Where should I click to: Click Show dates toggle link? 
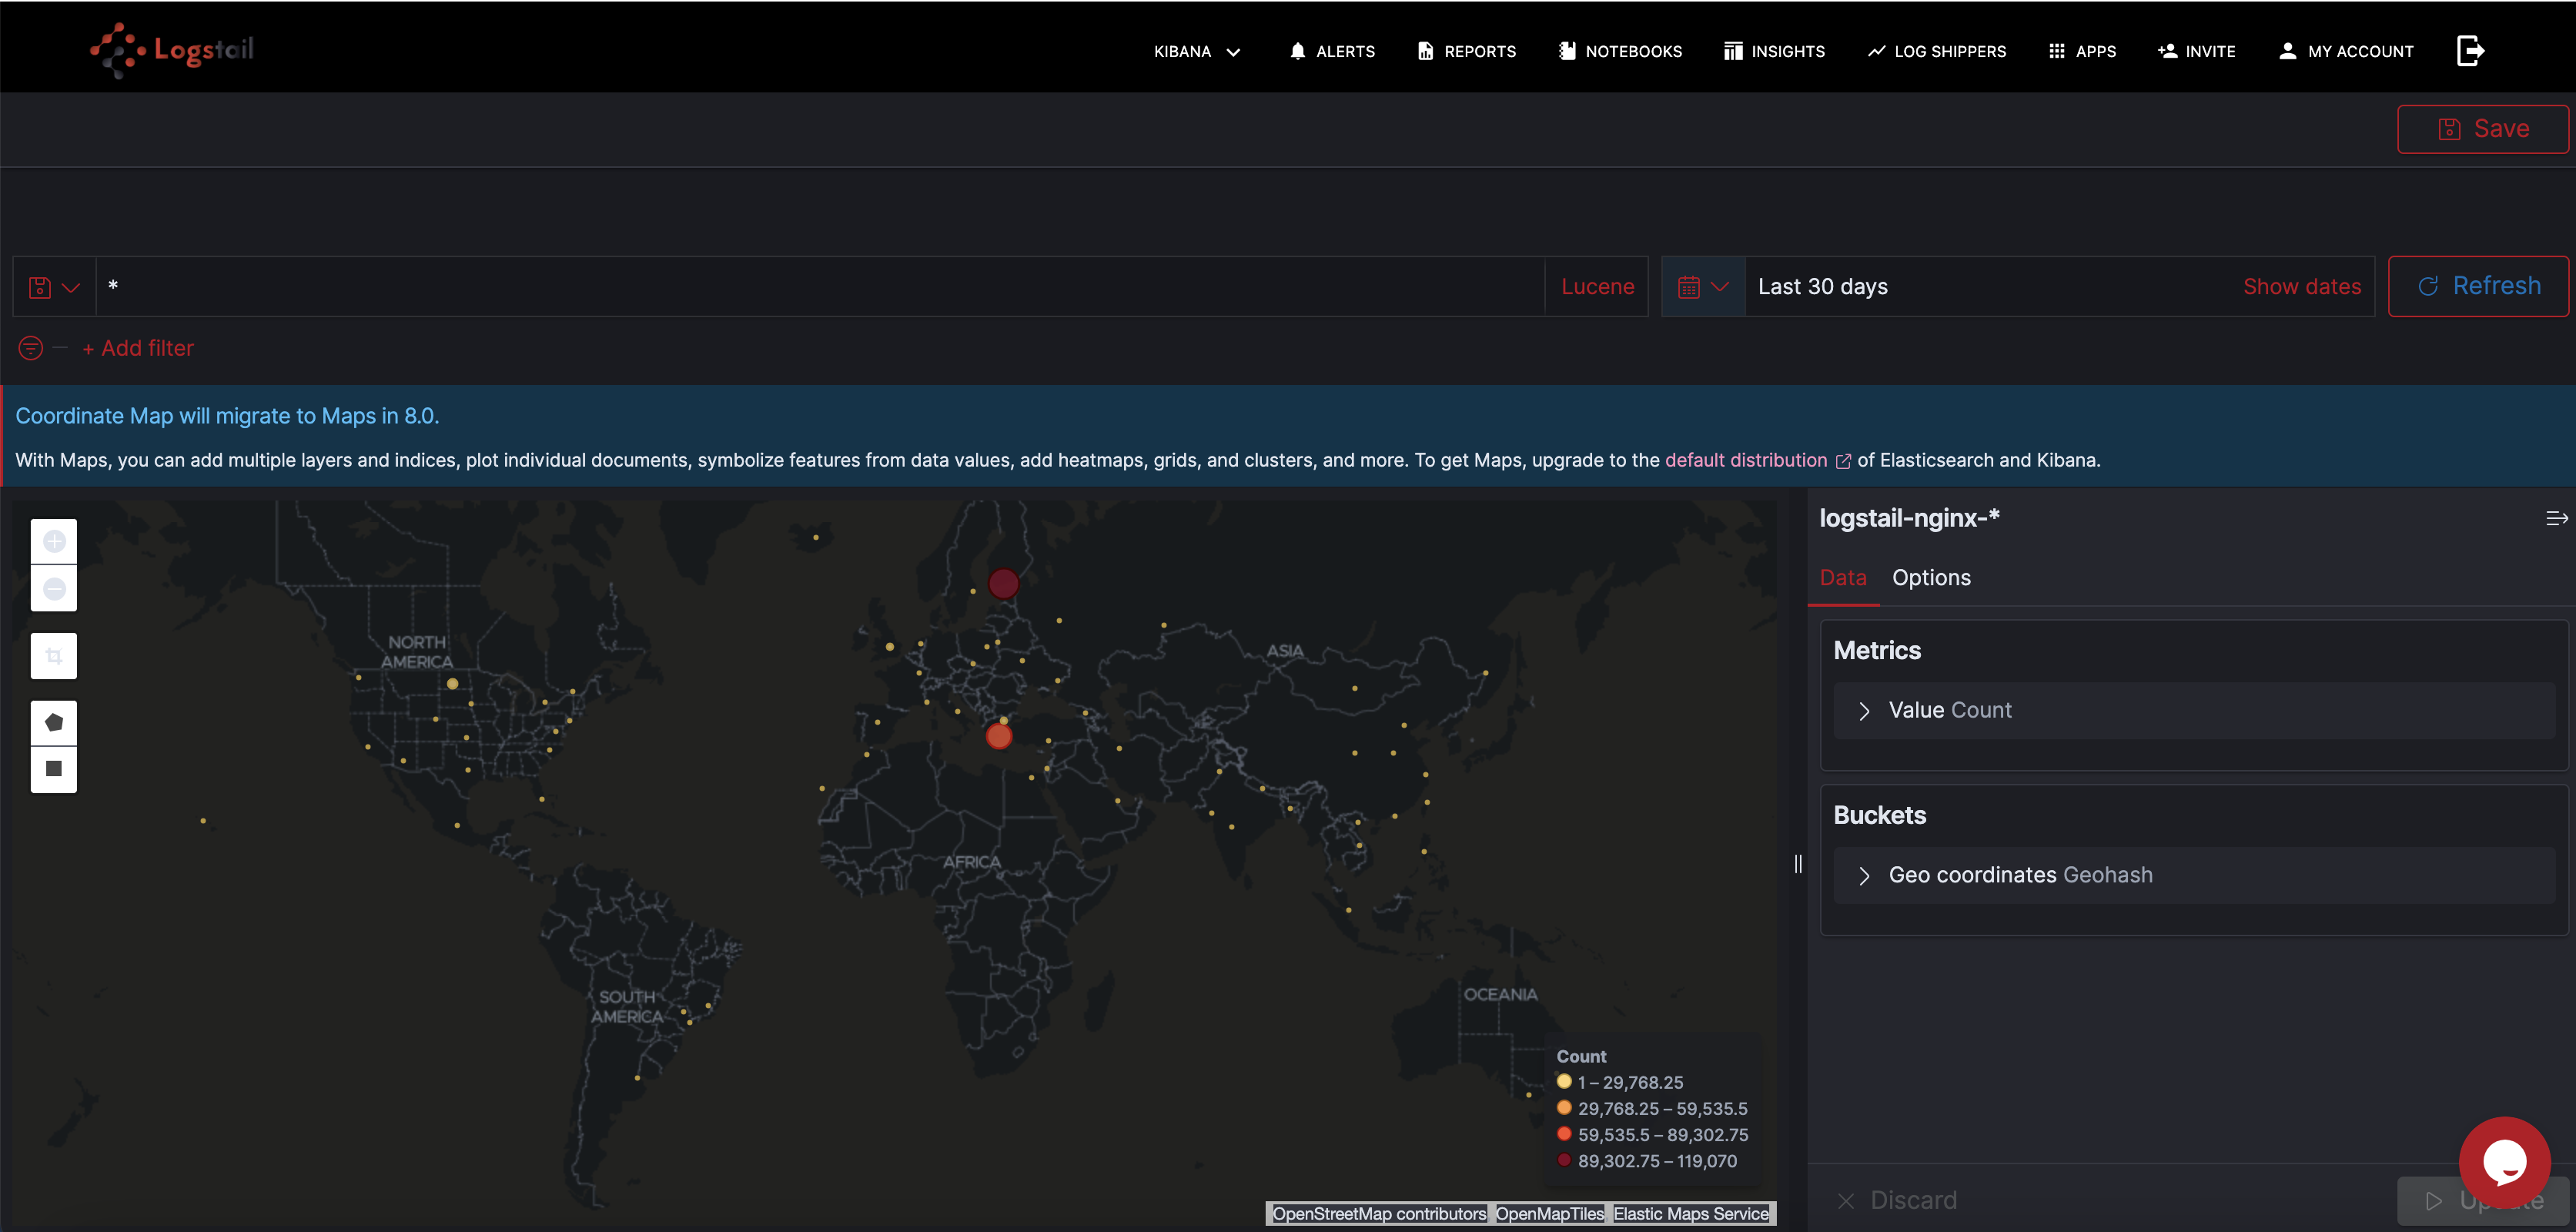point(2301,287)
